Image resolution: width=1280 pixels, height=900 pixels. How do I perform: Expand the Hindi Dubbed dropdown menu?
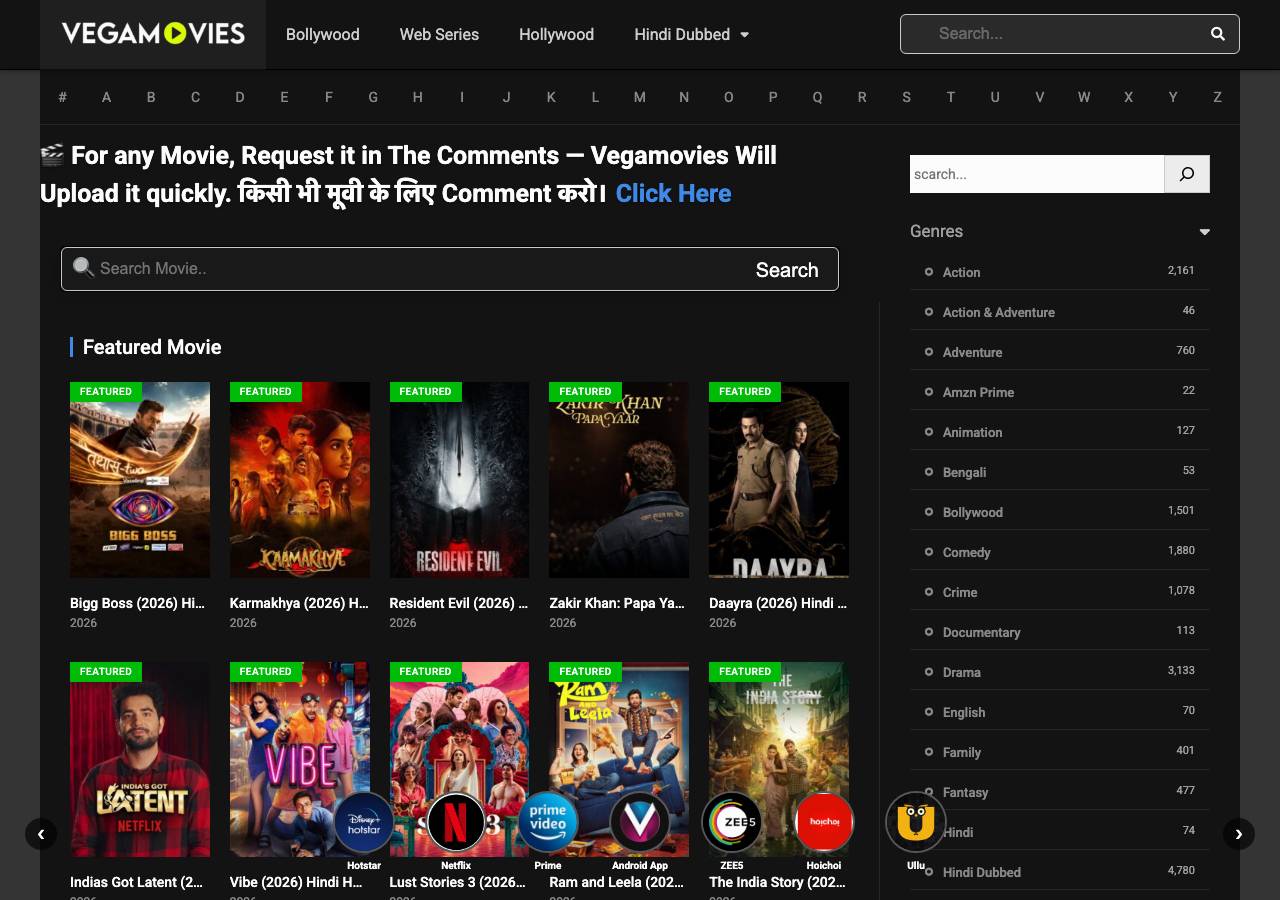point(691,34)
